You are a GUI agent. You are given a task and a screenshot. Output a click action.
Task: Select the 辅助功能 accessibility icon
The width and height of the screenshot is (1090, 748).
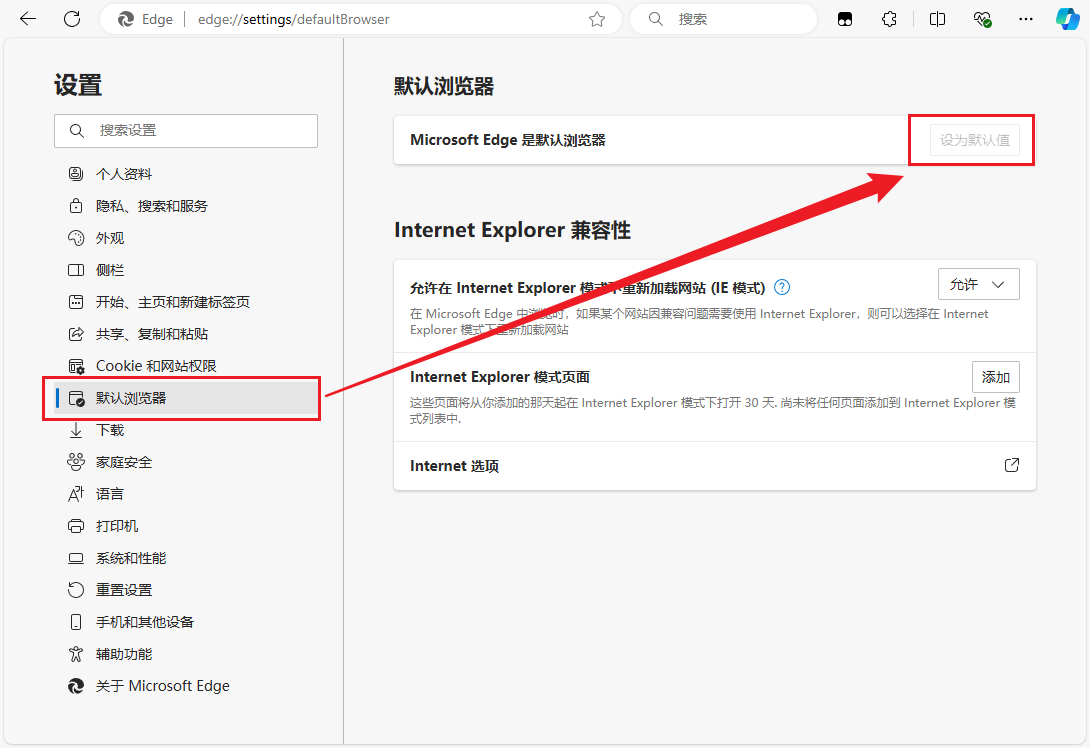(76, 653)
